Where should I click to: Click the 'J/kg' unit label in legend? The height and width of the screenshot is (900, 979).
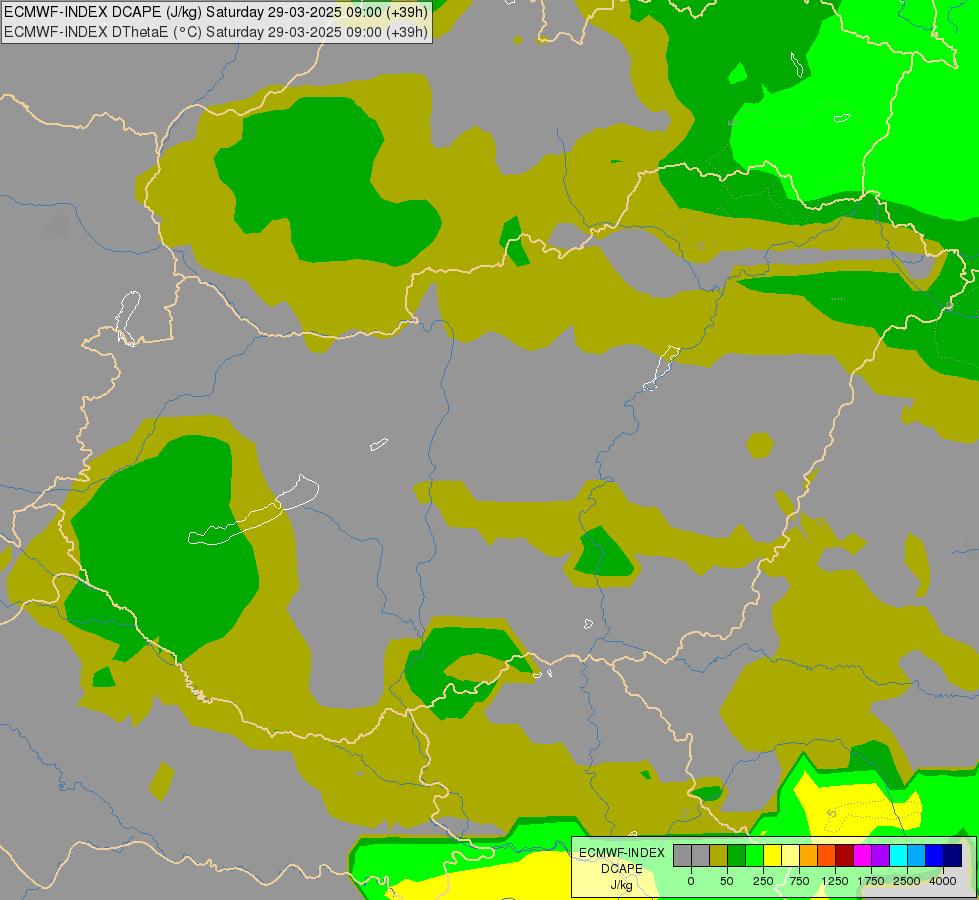[621, 885]
